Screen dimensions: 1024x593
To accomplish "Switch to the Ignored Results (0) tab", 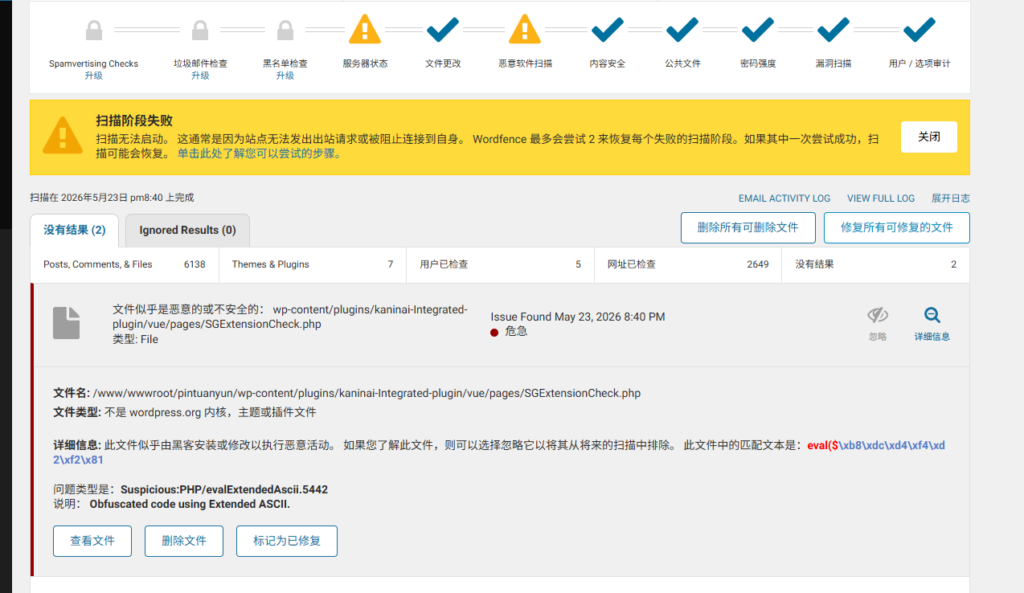I will (x=187, y=231).
